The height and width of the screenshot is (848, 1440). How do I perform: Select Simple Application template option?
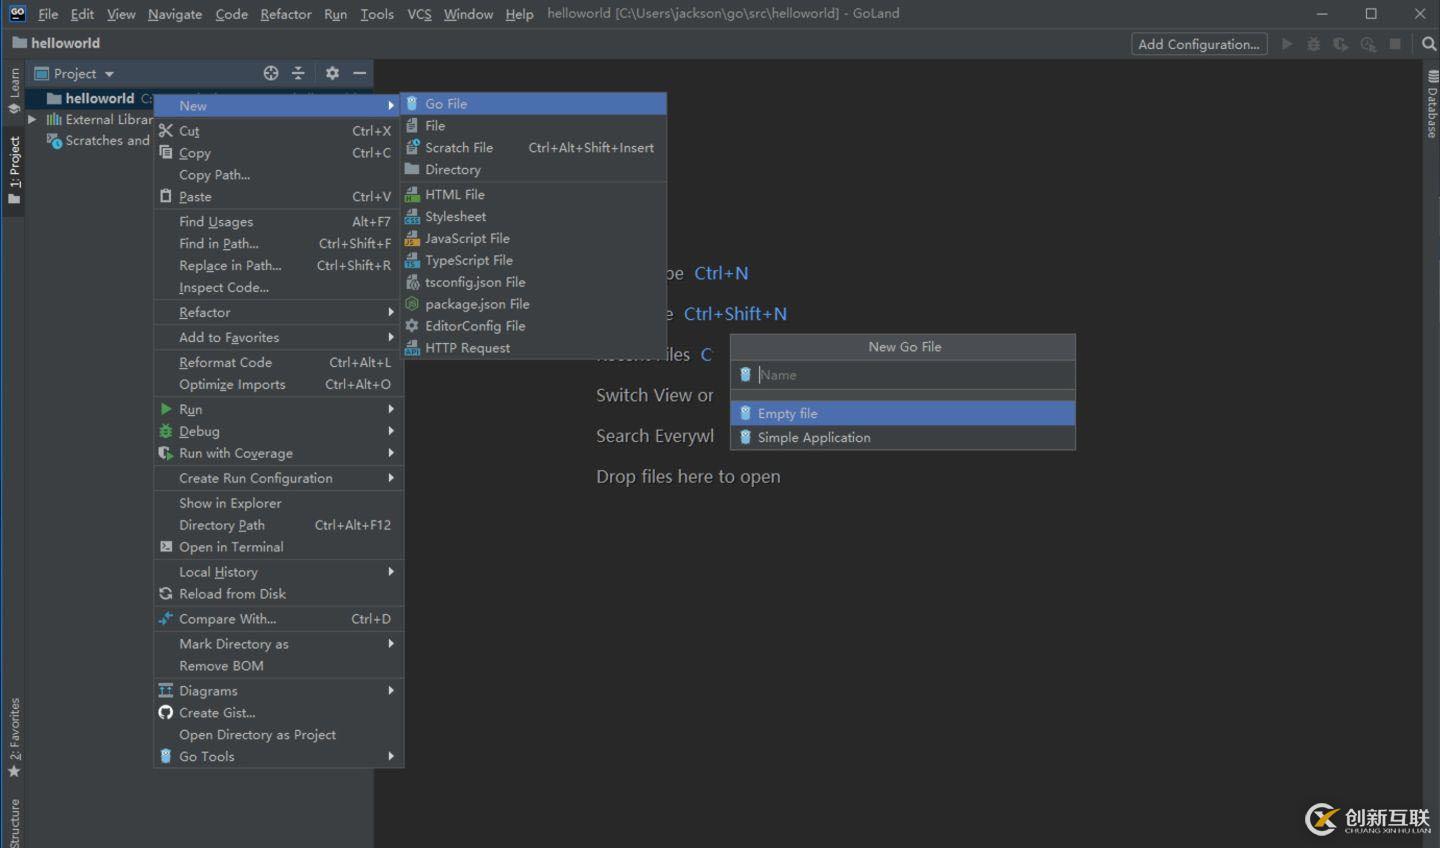(903, 438)
